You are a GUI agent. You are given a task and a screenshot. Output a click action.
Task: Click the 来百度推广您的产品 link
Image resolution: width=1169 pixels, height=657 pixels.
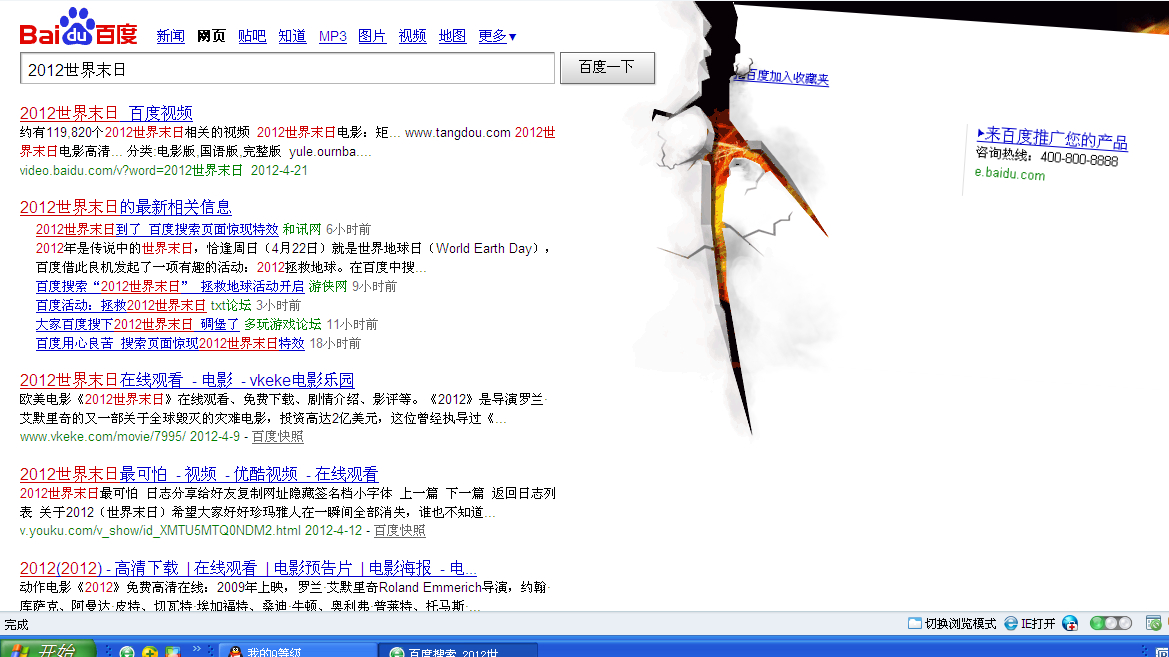[x=1052, y=139]
